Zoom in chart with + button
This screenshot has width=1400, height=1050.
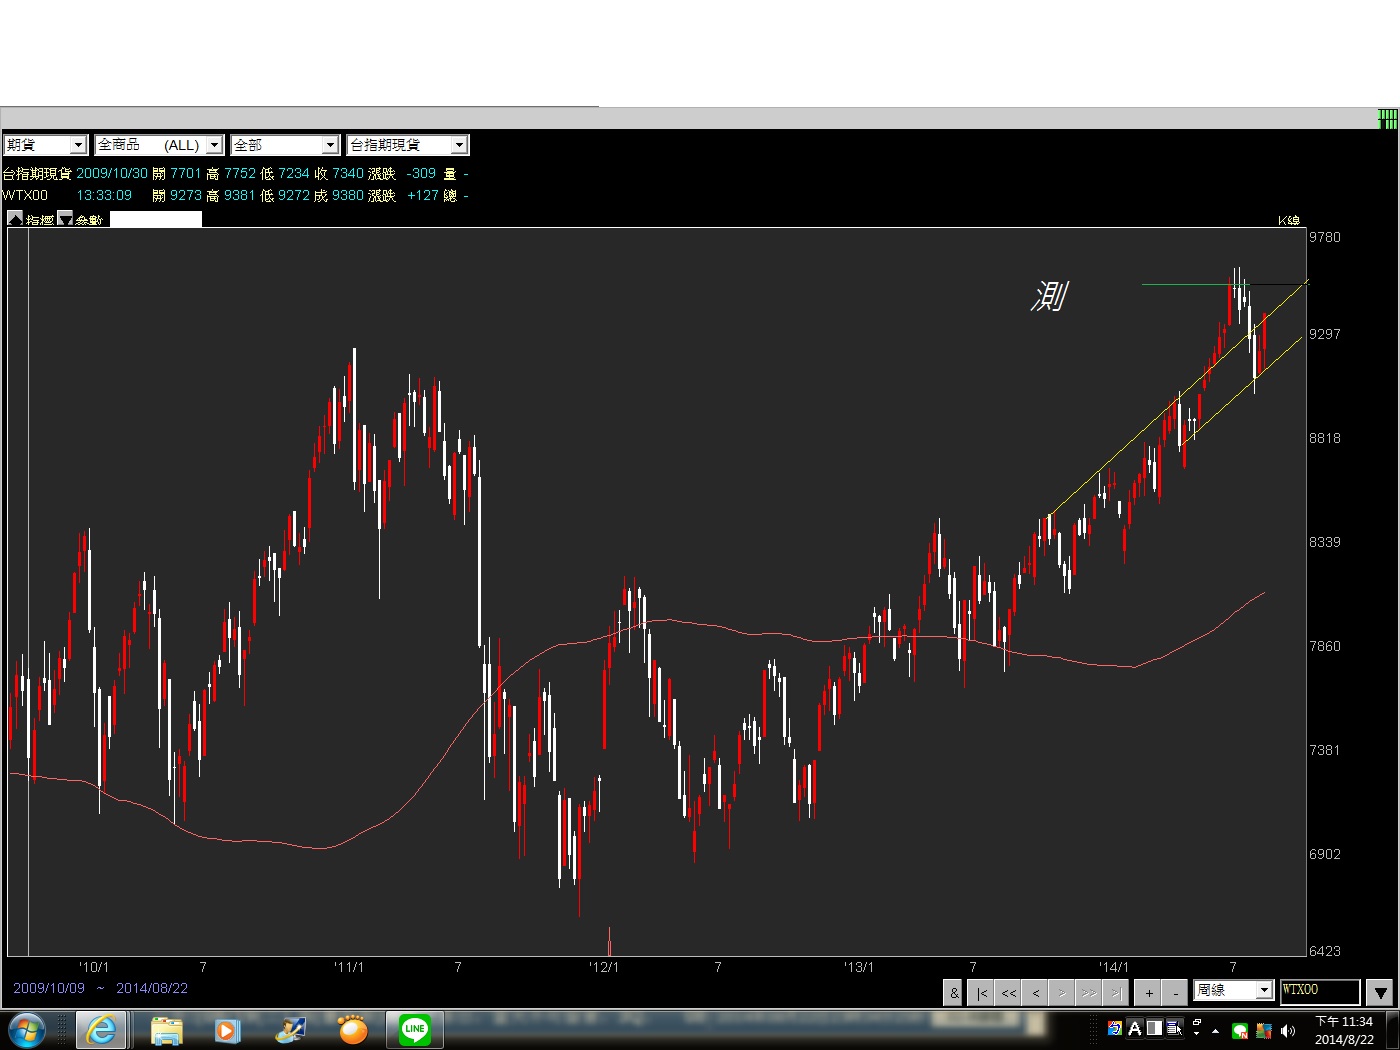coord(1149,993)
